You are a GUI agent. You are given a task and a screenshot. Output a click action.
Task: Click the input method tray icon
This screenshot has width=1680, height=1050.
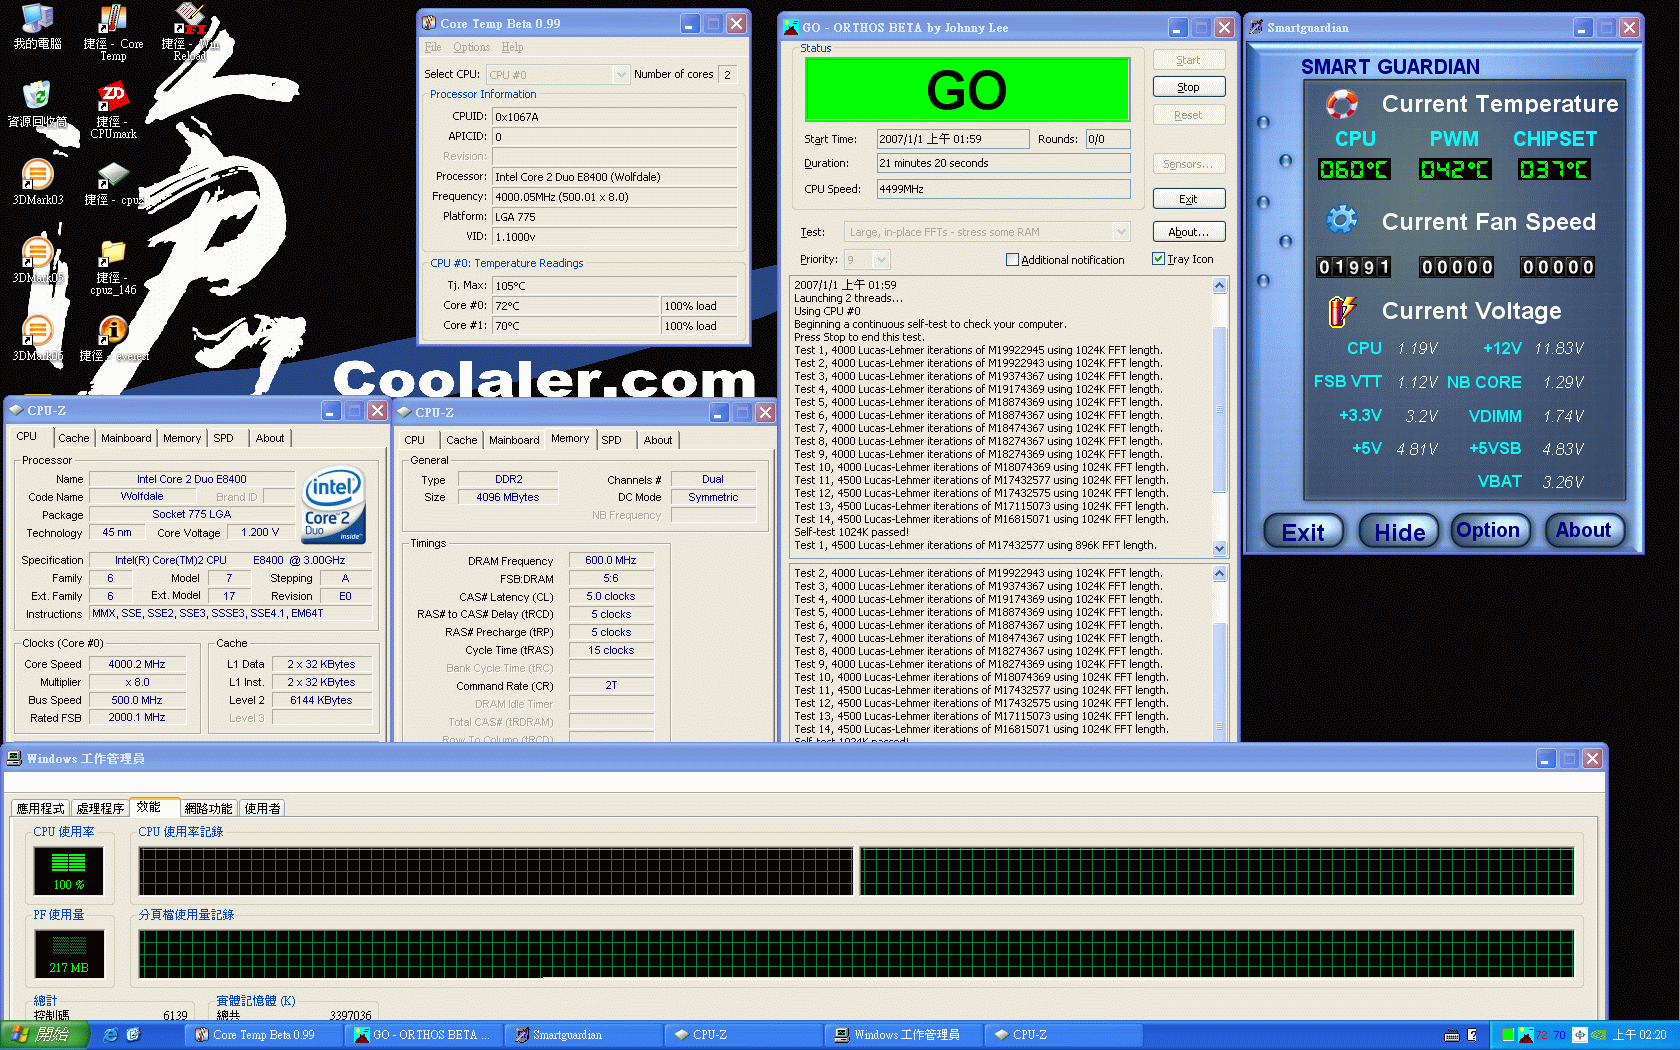(1579, 1035)
